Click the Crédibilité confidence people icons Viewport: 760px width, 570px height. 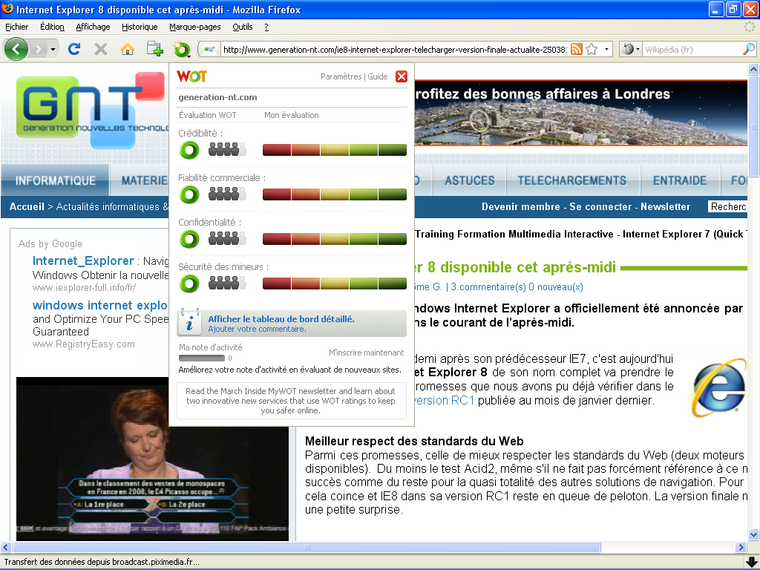pyautogui.click(x=227, y=149)
